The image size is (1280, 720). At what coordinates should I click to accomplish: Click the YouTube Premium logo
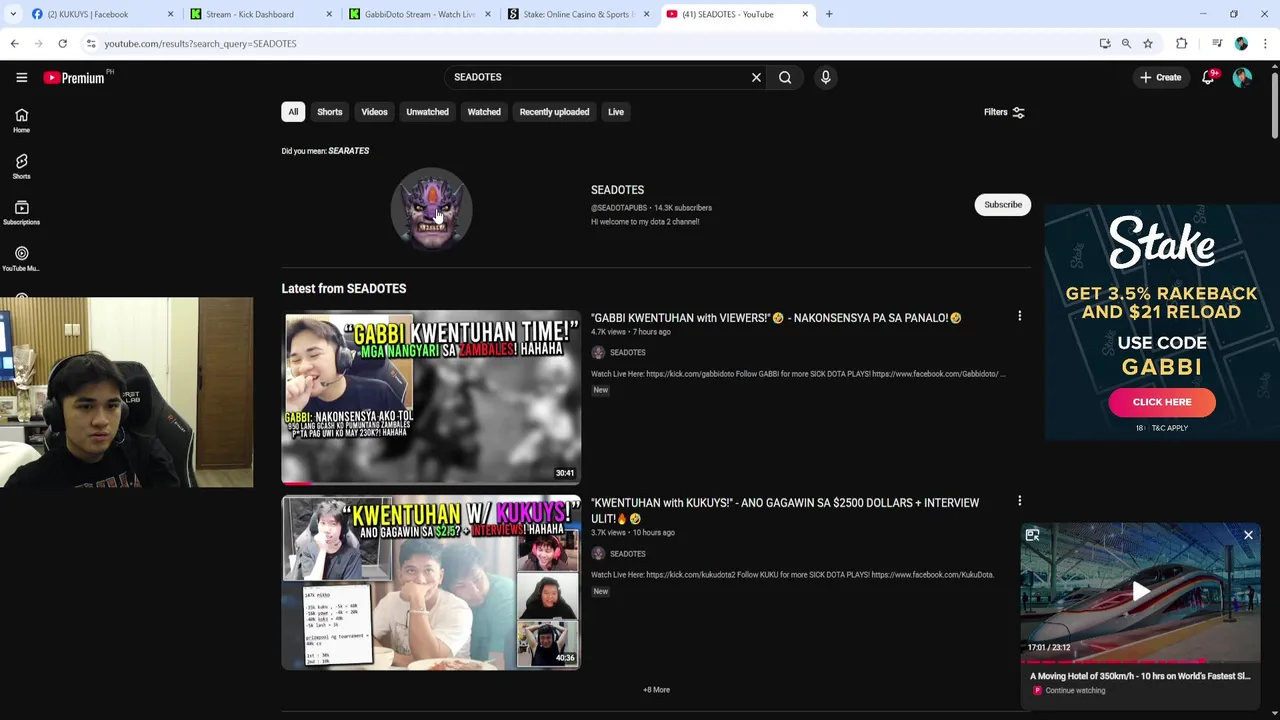click(x=75, y=77)
